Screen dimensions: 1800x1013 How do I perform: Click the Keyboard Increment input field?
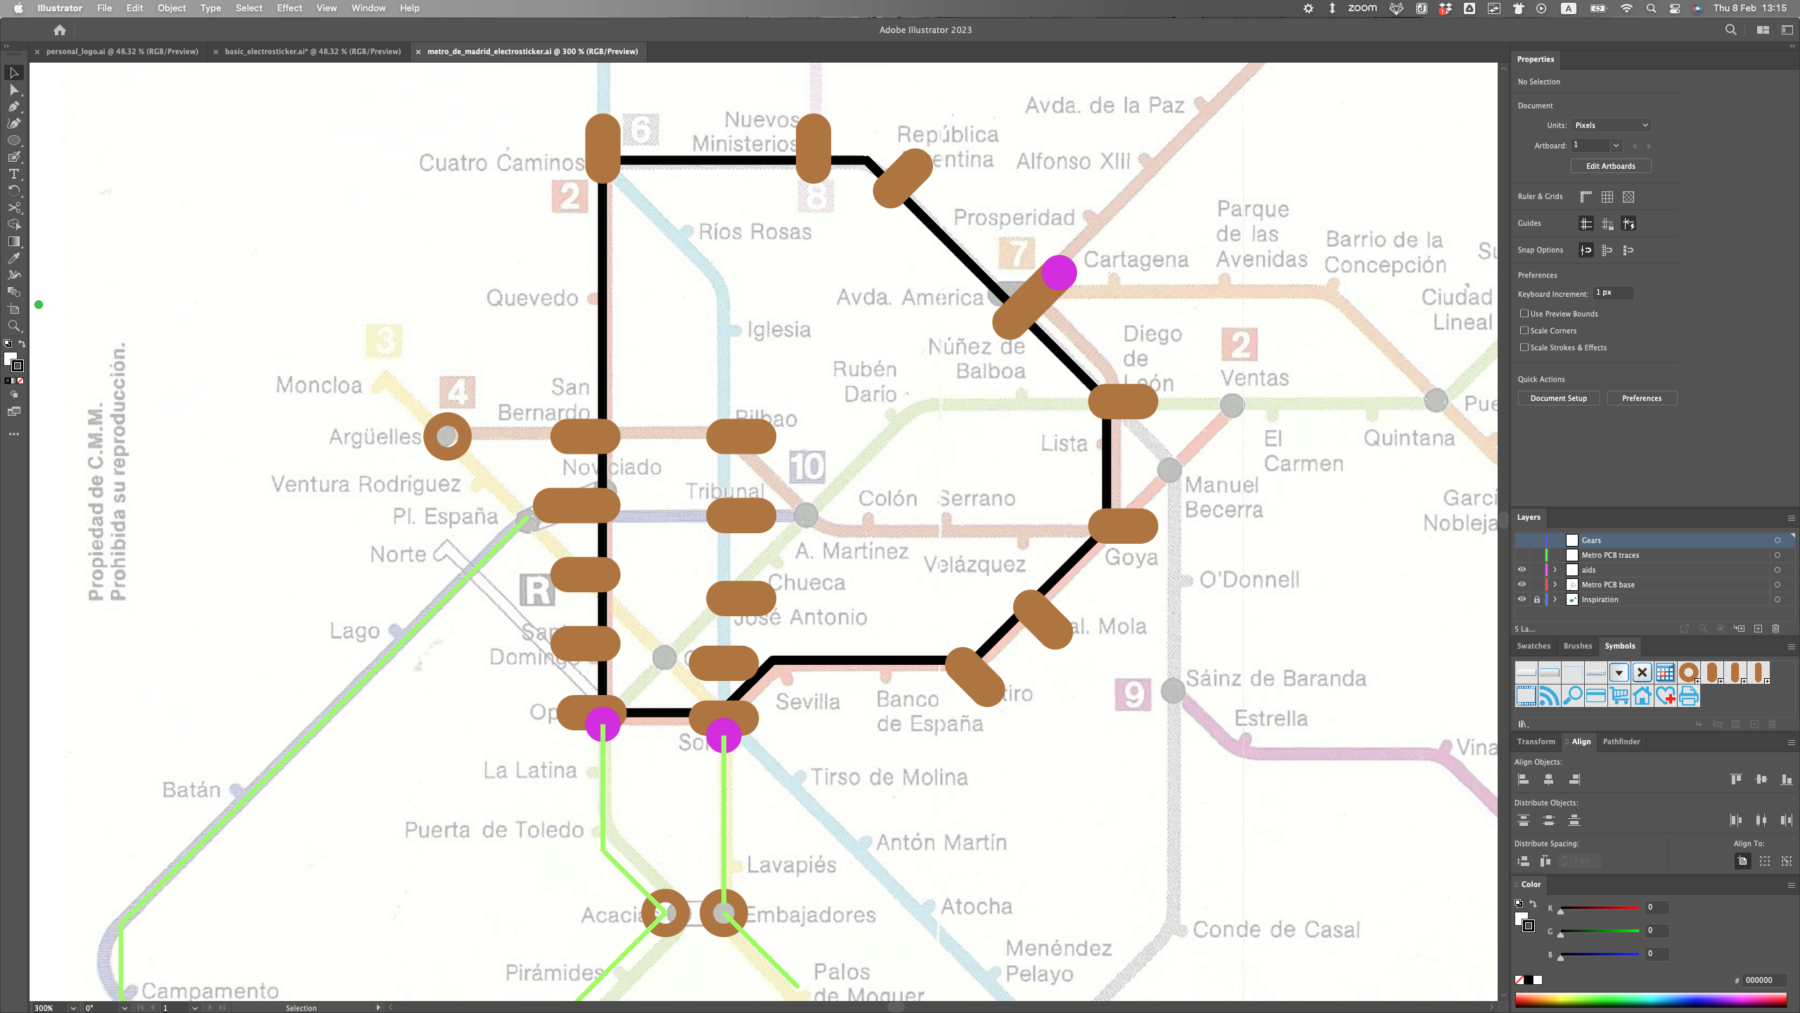point(1613,293)
